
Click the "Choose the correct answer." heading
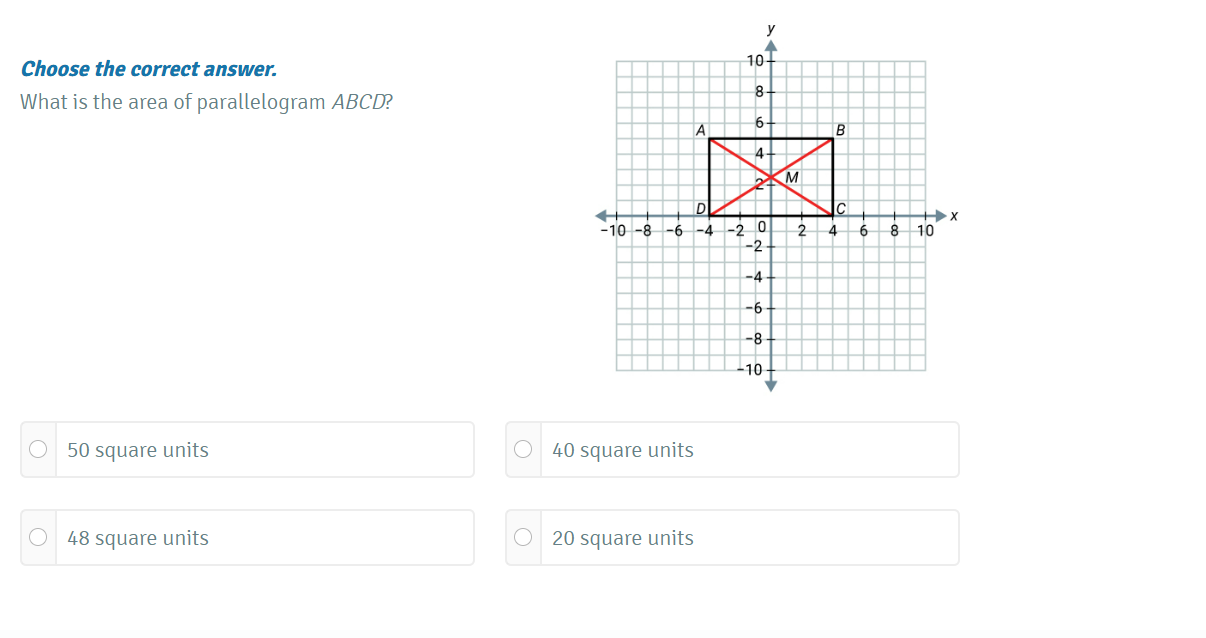point(149,69)
